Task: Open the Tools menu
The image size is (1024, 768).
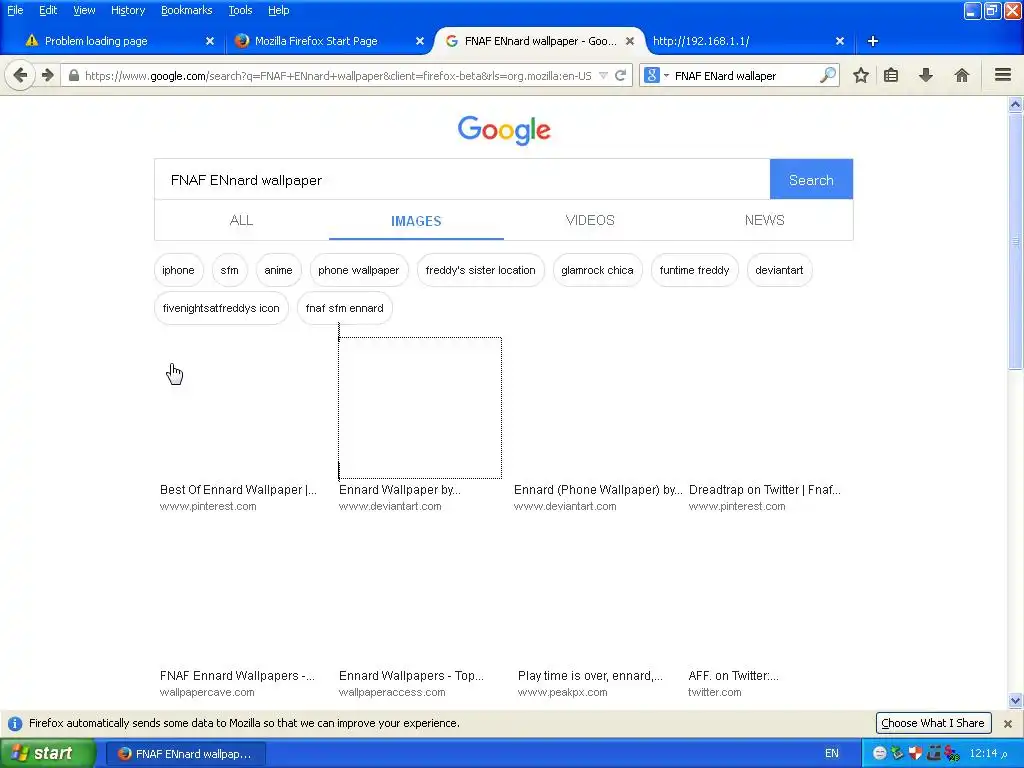Action: 240,10
